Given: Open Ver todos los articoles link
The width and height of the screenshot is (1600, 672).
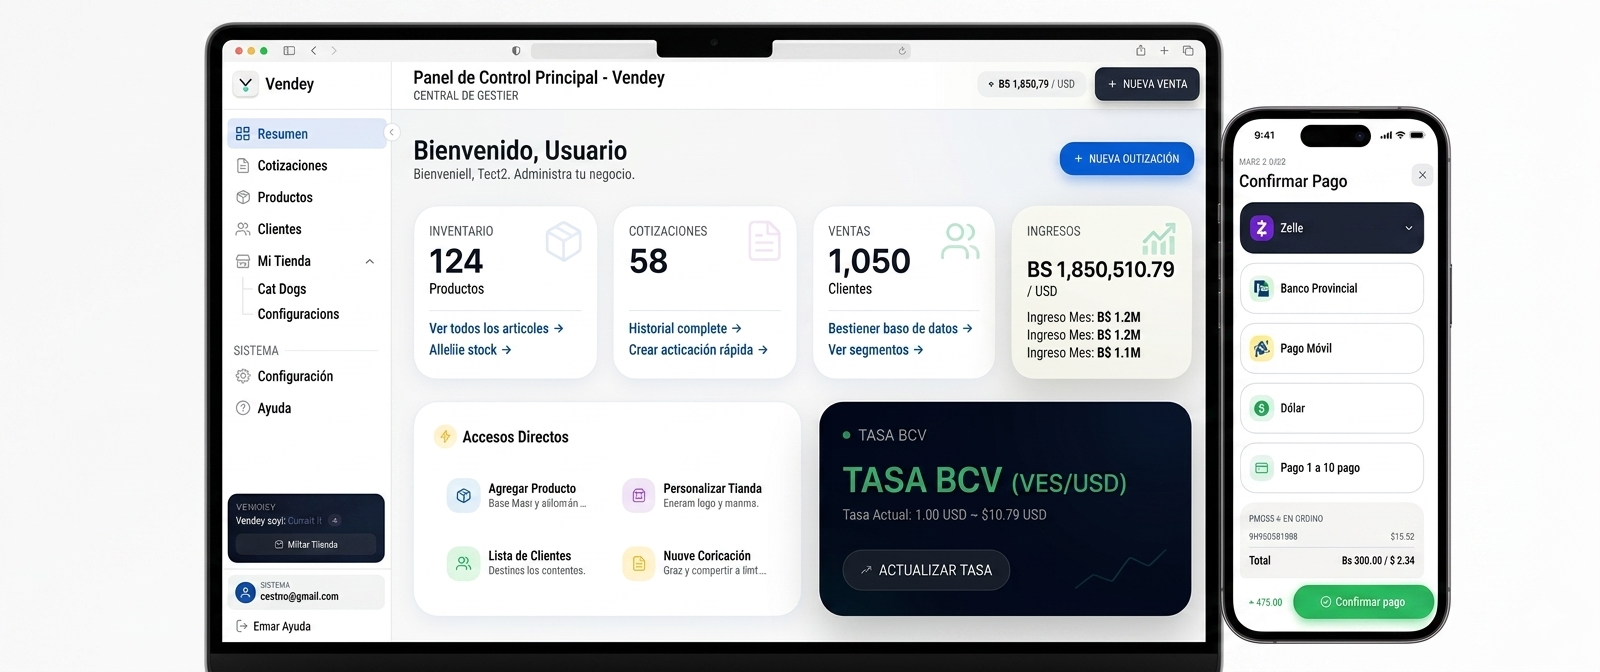Looking at the screenshot, I should pos(496,329).
